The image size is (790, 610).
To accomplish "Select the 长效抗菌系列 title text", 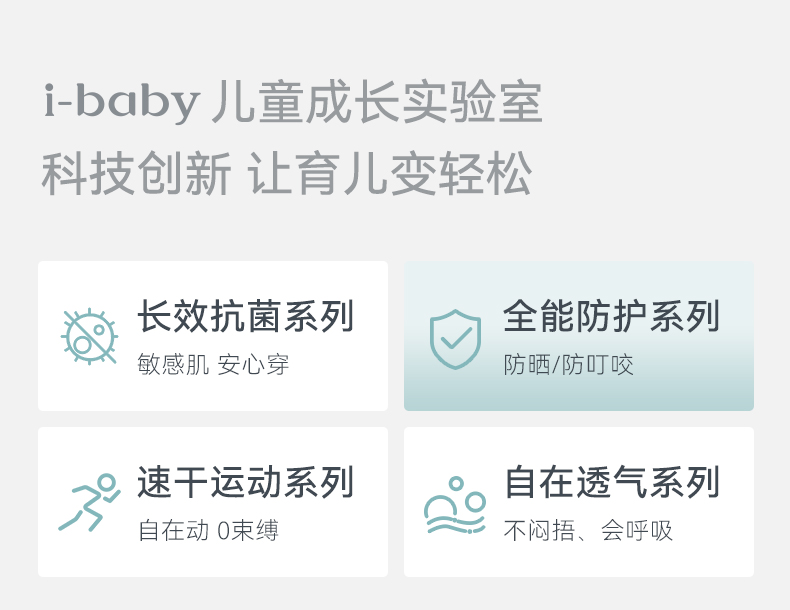I will coord(245,316).
